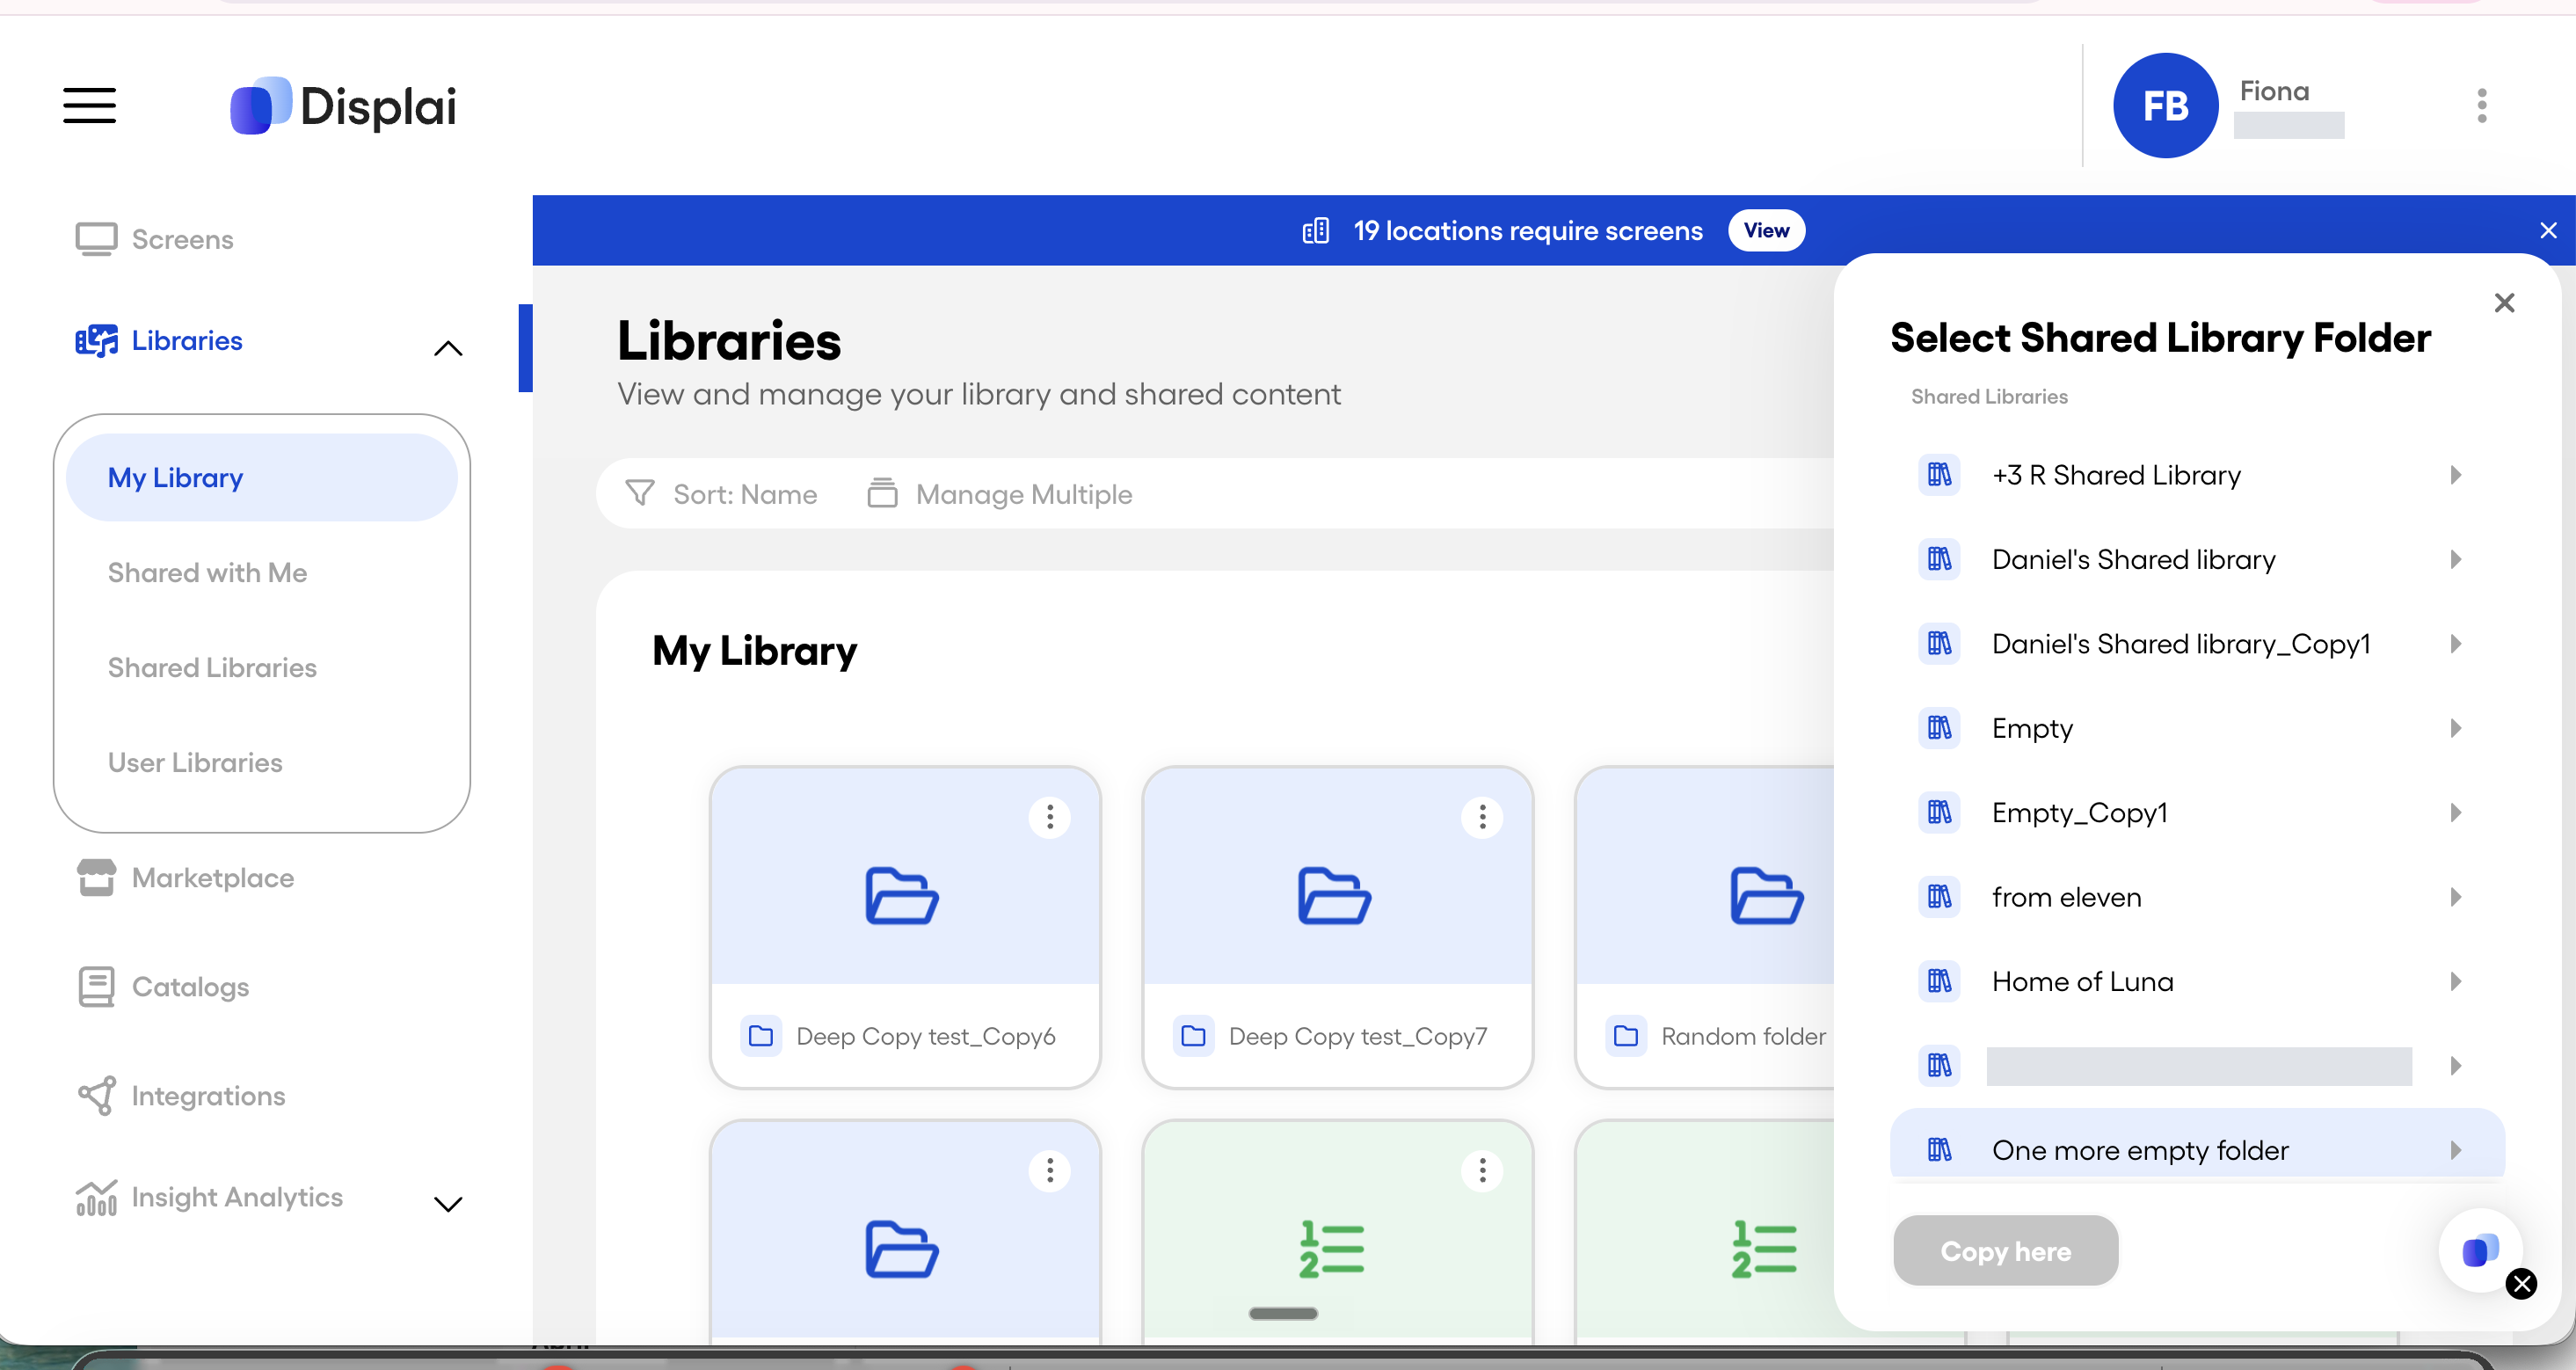The image size is (2576, 1370).
Task: Click the Catalogs book icon
Action: (96, 986)
